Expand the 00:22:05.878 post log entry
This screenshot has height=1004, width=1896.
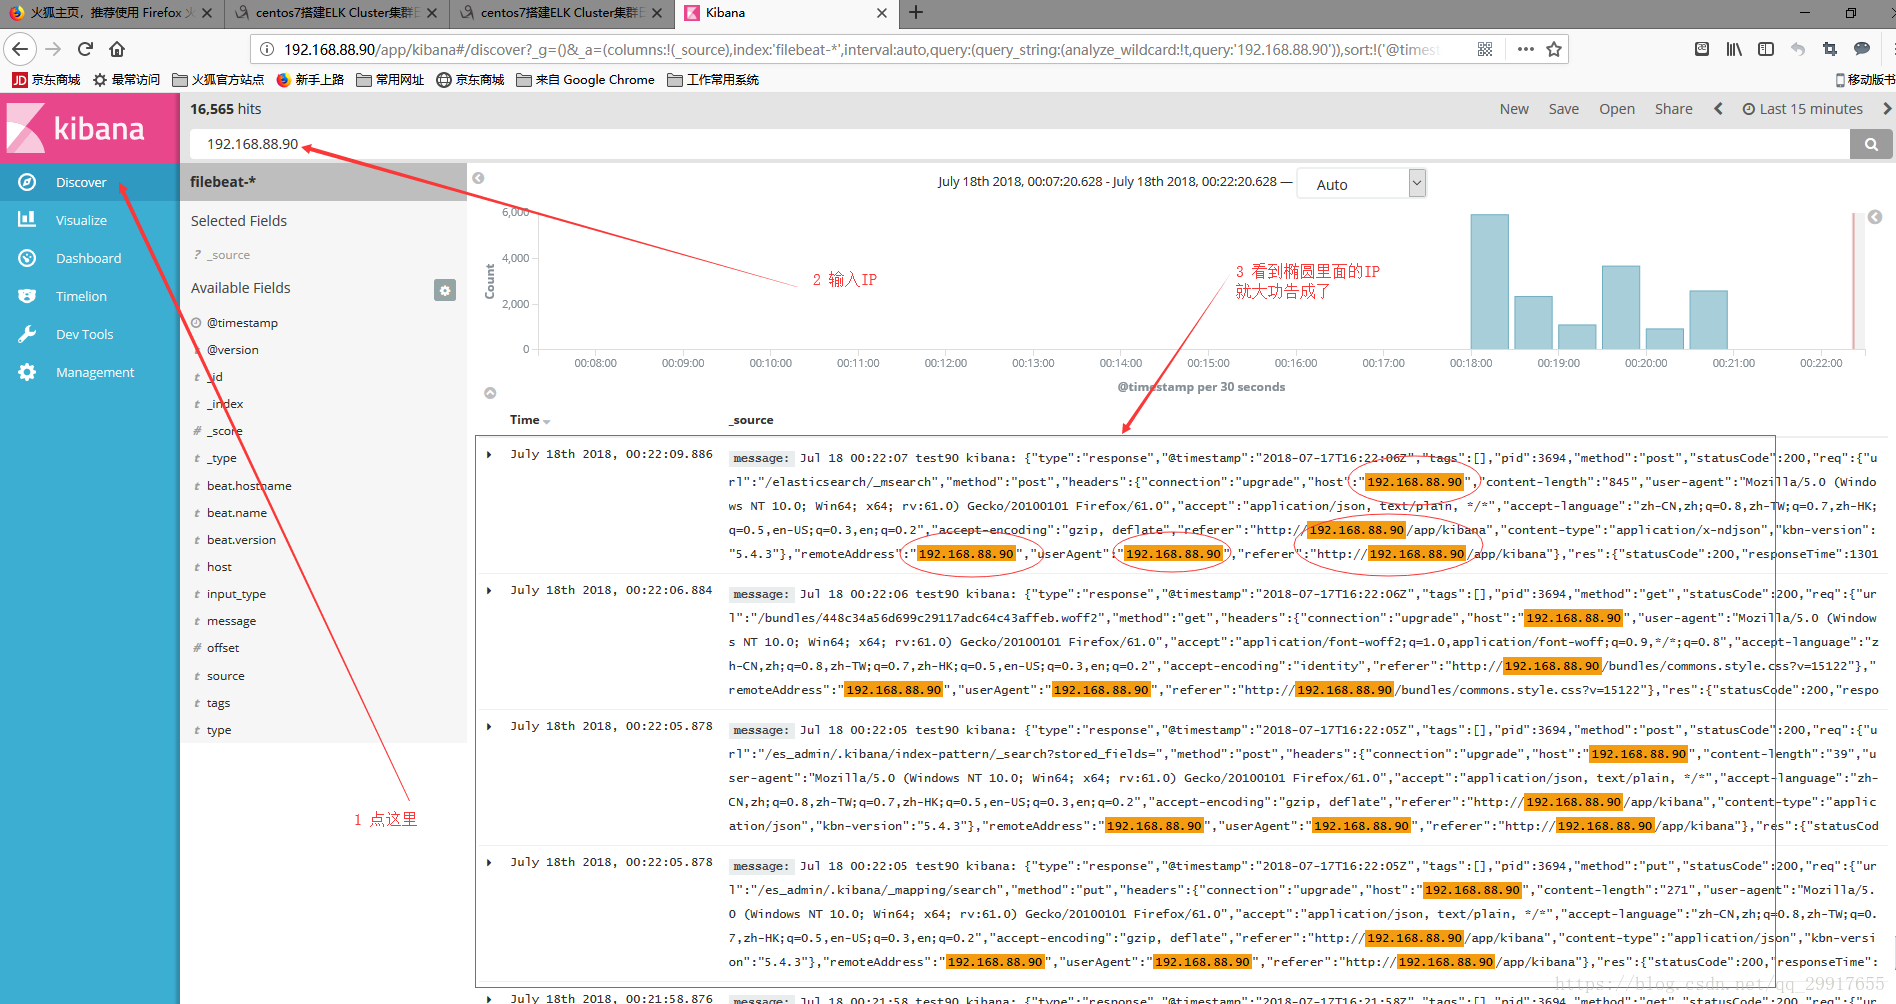489,727
